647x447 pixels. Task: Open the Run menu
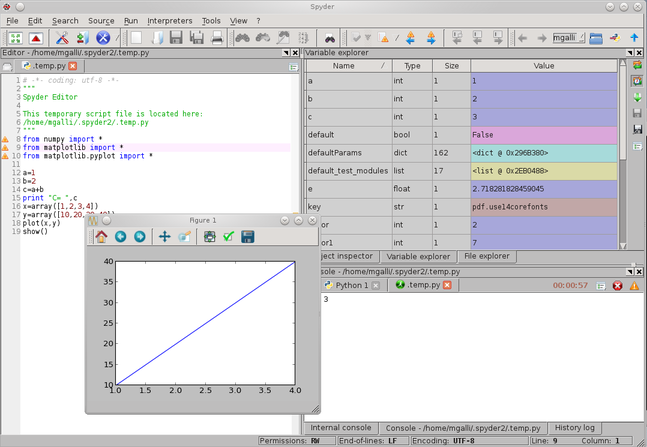tap(131, 21)
